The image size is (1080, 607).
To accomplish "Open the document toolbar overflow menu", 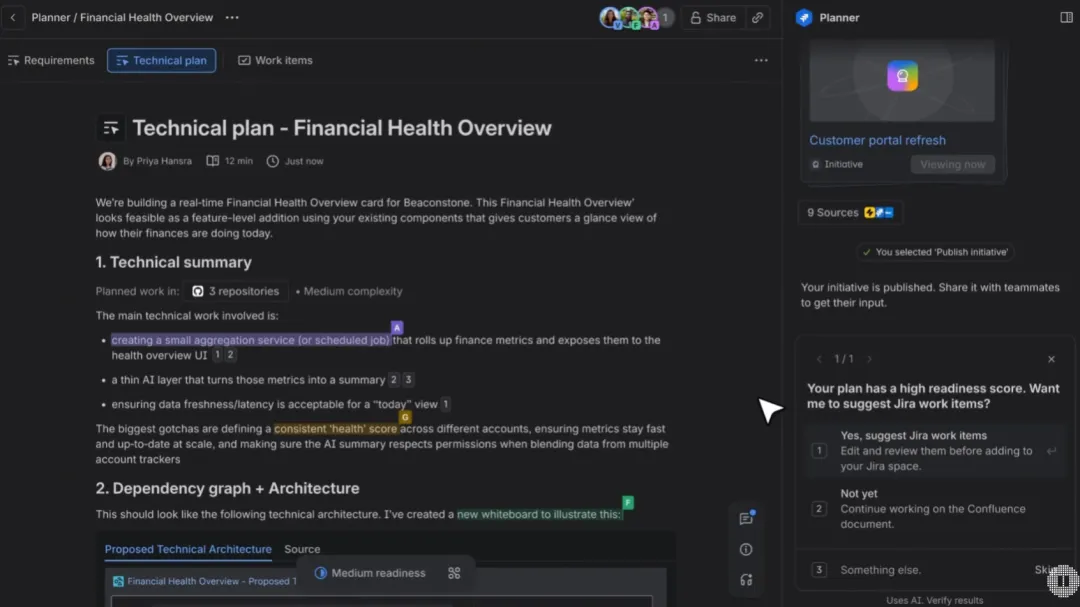I will click(760, 61).
